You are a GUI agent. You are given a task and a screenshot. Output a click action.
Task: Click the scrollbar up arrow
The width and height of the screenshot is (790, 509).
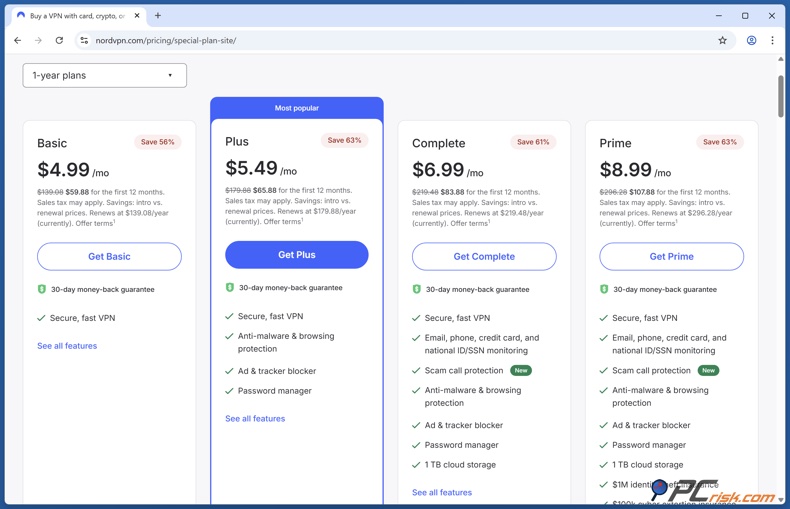[x=780, y=59]
